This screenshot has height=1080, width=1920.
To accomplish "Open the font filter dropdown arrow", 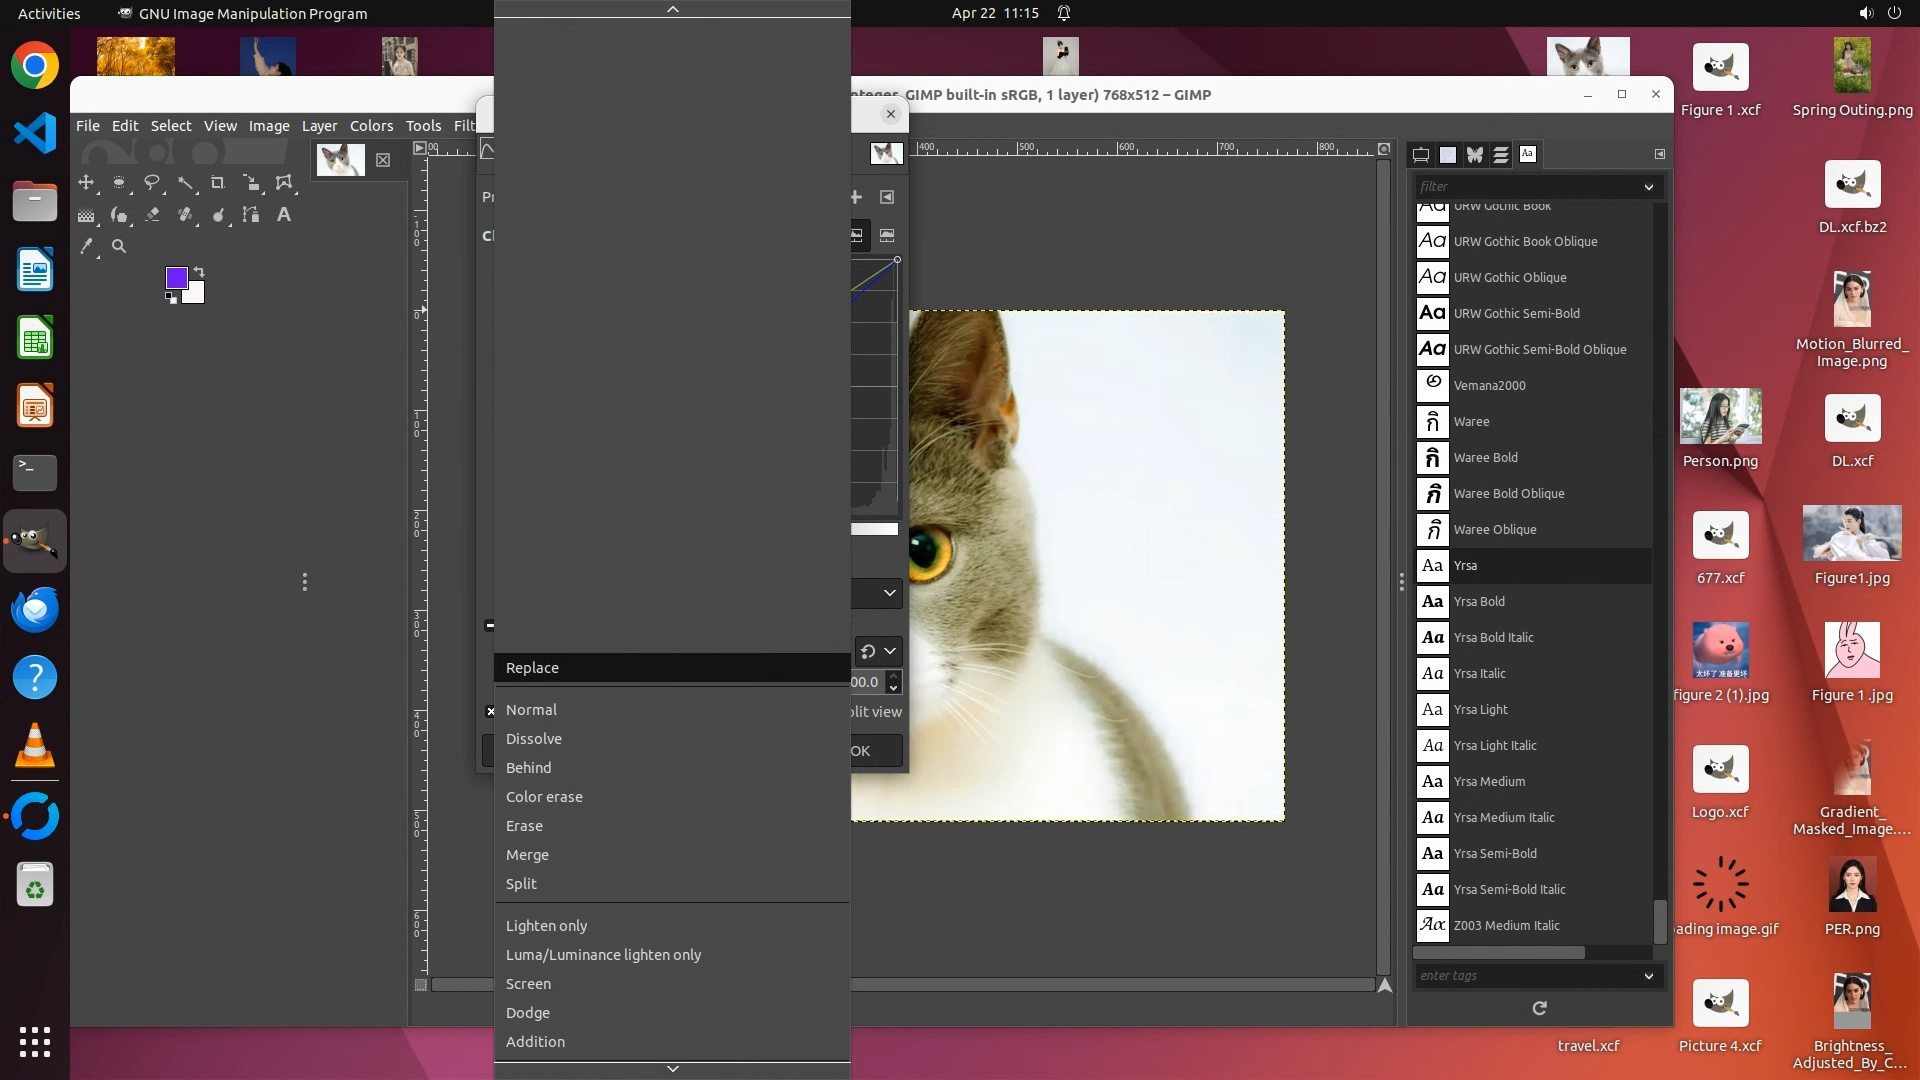I will (x=1648, y=187).
